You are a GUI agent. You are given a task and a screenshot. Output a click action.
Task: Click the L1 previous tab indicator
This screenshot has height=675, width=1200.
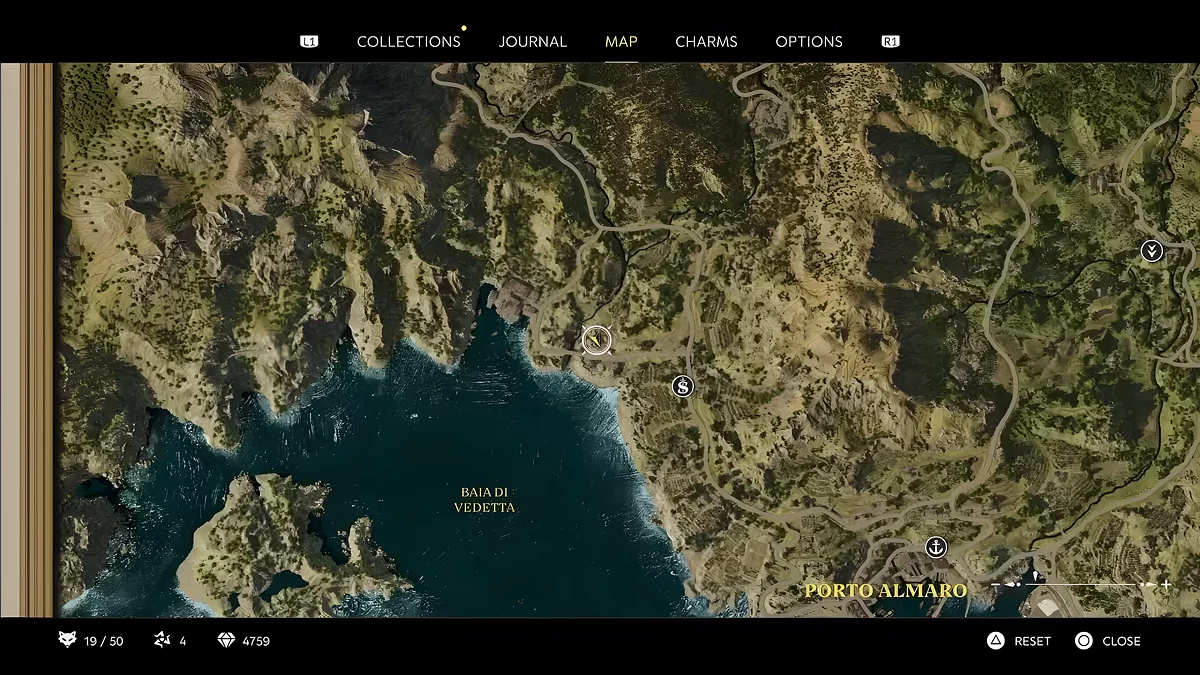tap(309, 42)
